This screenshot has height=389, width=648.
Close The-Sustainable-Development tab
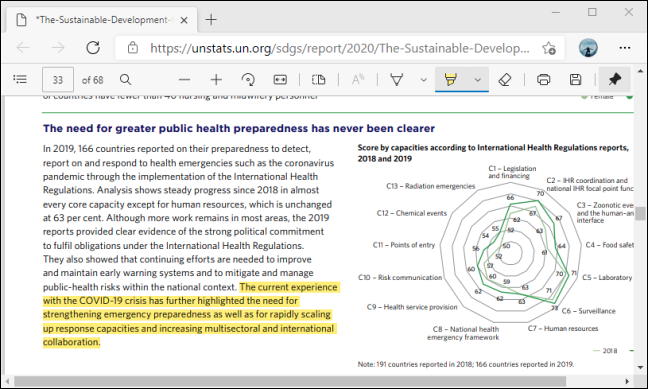point(184,20)
